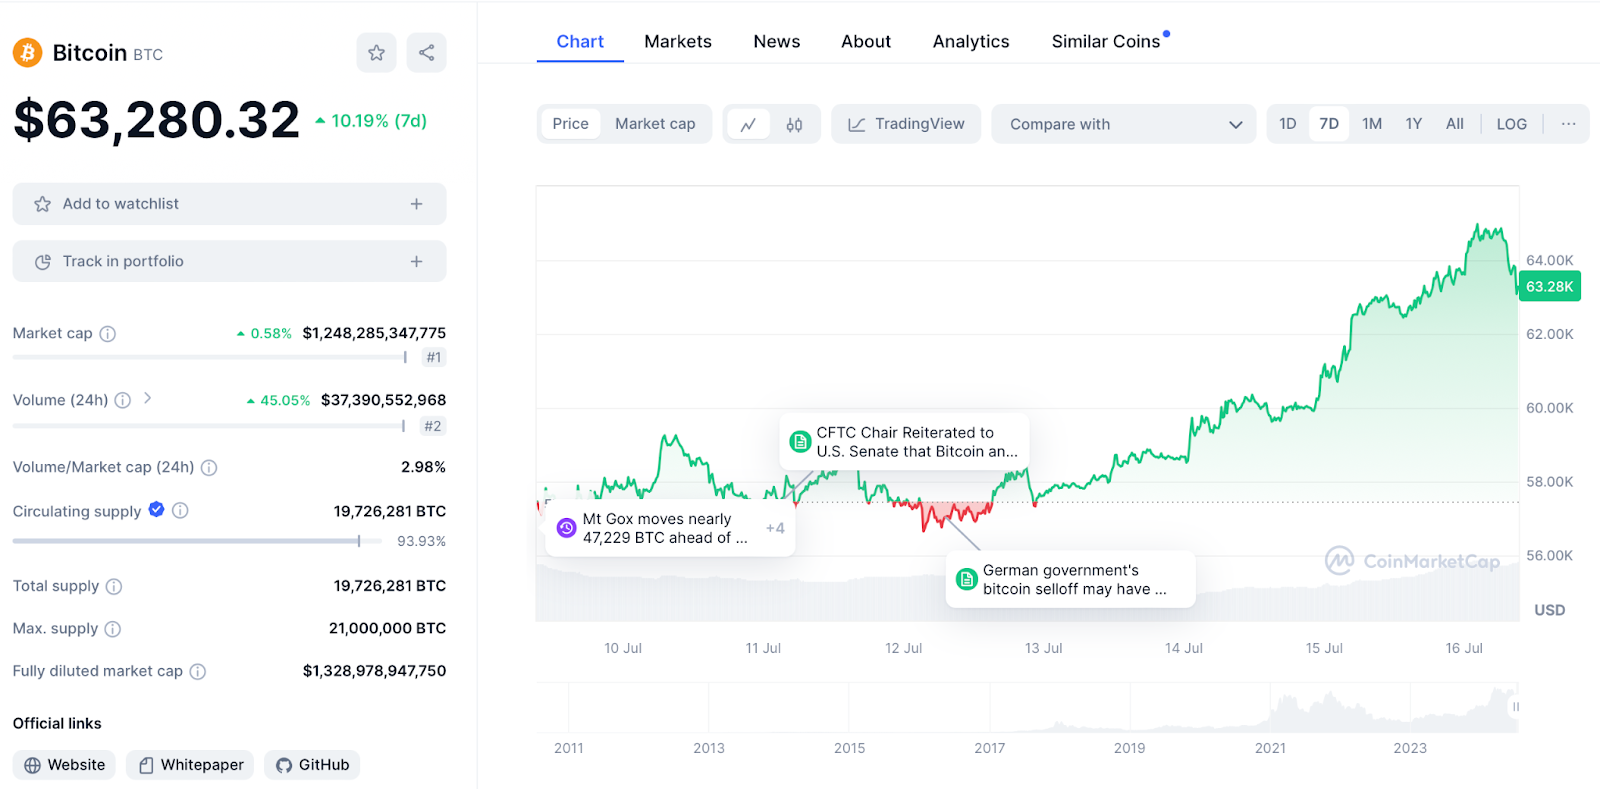1600x789 pixels.
Task: Set chart range to 1Y
Action: coord(1414,124)
